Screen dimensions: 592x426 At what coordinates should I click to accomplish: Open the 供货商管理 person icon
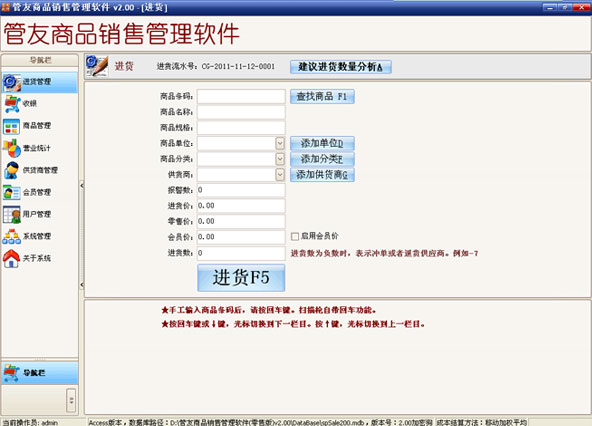pyautogui.click(x=12, y=170)
